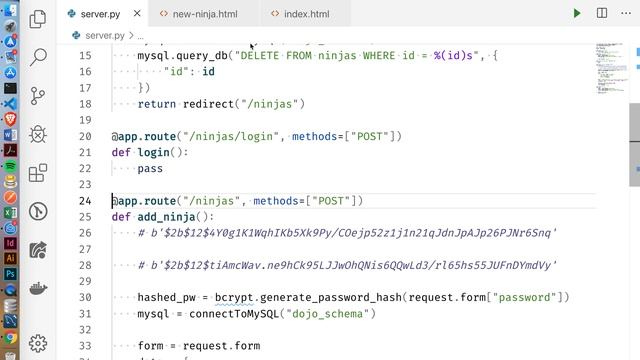This screenshot has width=640, height=360.
Task: Click the def add_ninja() line
Action: pyautogui.click(x=162, y=217)
